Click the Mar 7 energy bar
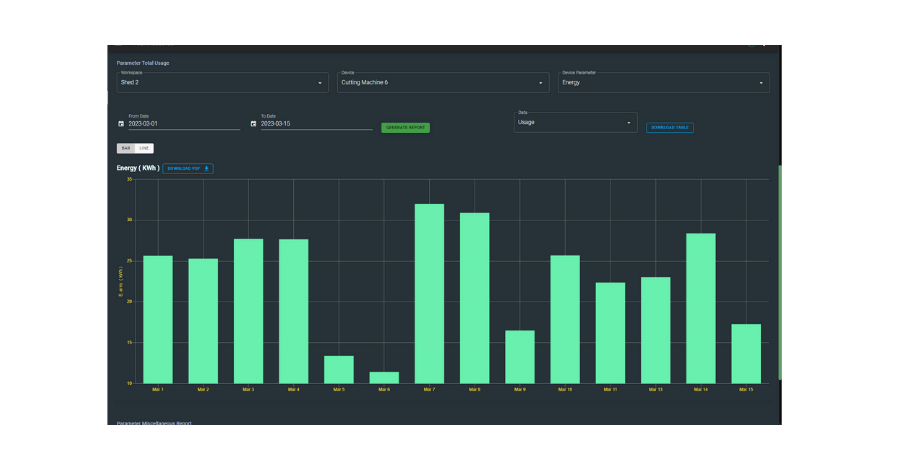Image resolution: width=900 pixels, height=450 pixels. (429, 294)
